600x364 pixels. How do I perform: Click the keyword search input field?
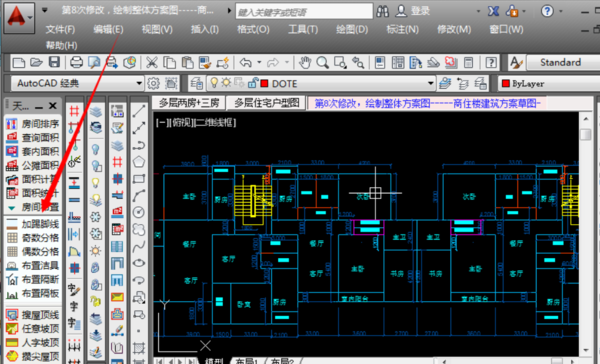[304, 11]
